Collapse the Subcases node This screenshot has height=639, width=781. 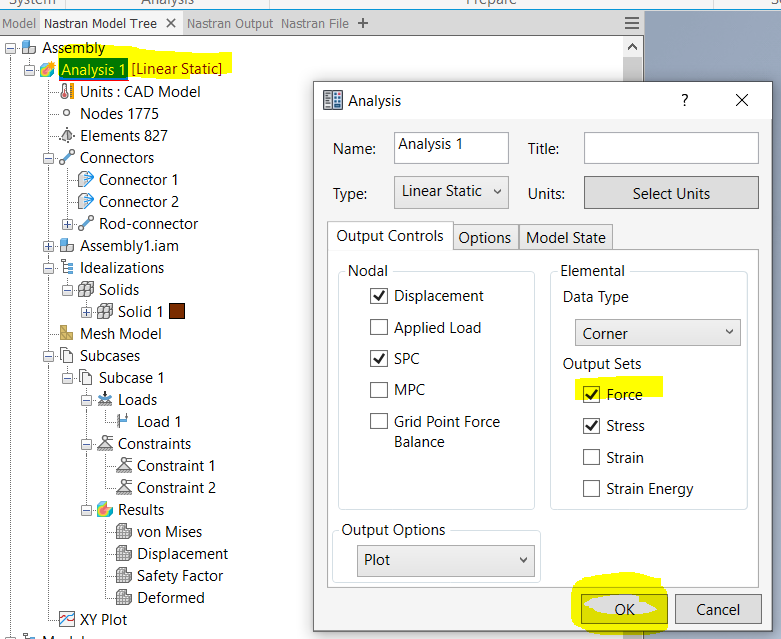(x=48, y=356)
